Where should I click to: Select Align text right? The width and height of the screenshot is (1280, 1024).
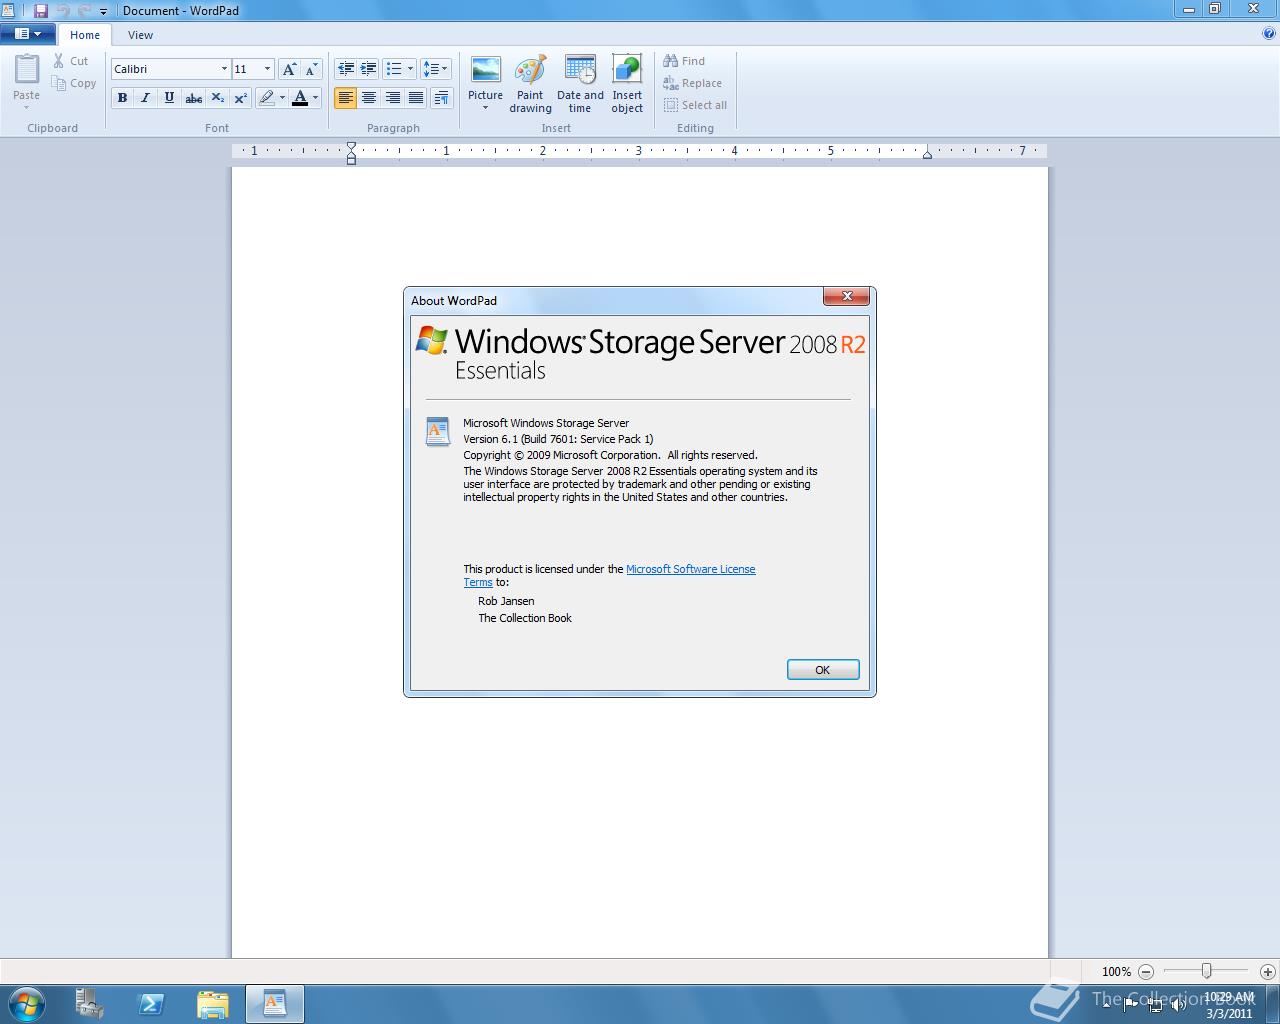coord(392,98)
